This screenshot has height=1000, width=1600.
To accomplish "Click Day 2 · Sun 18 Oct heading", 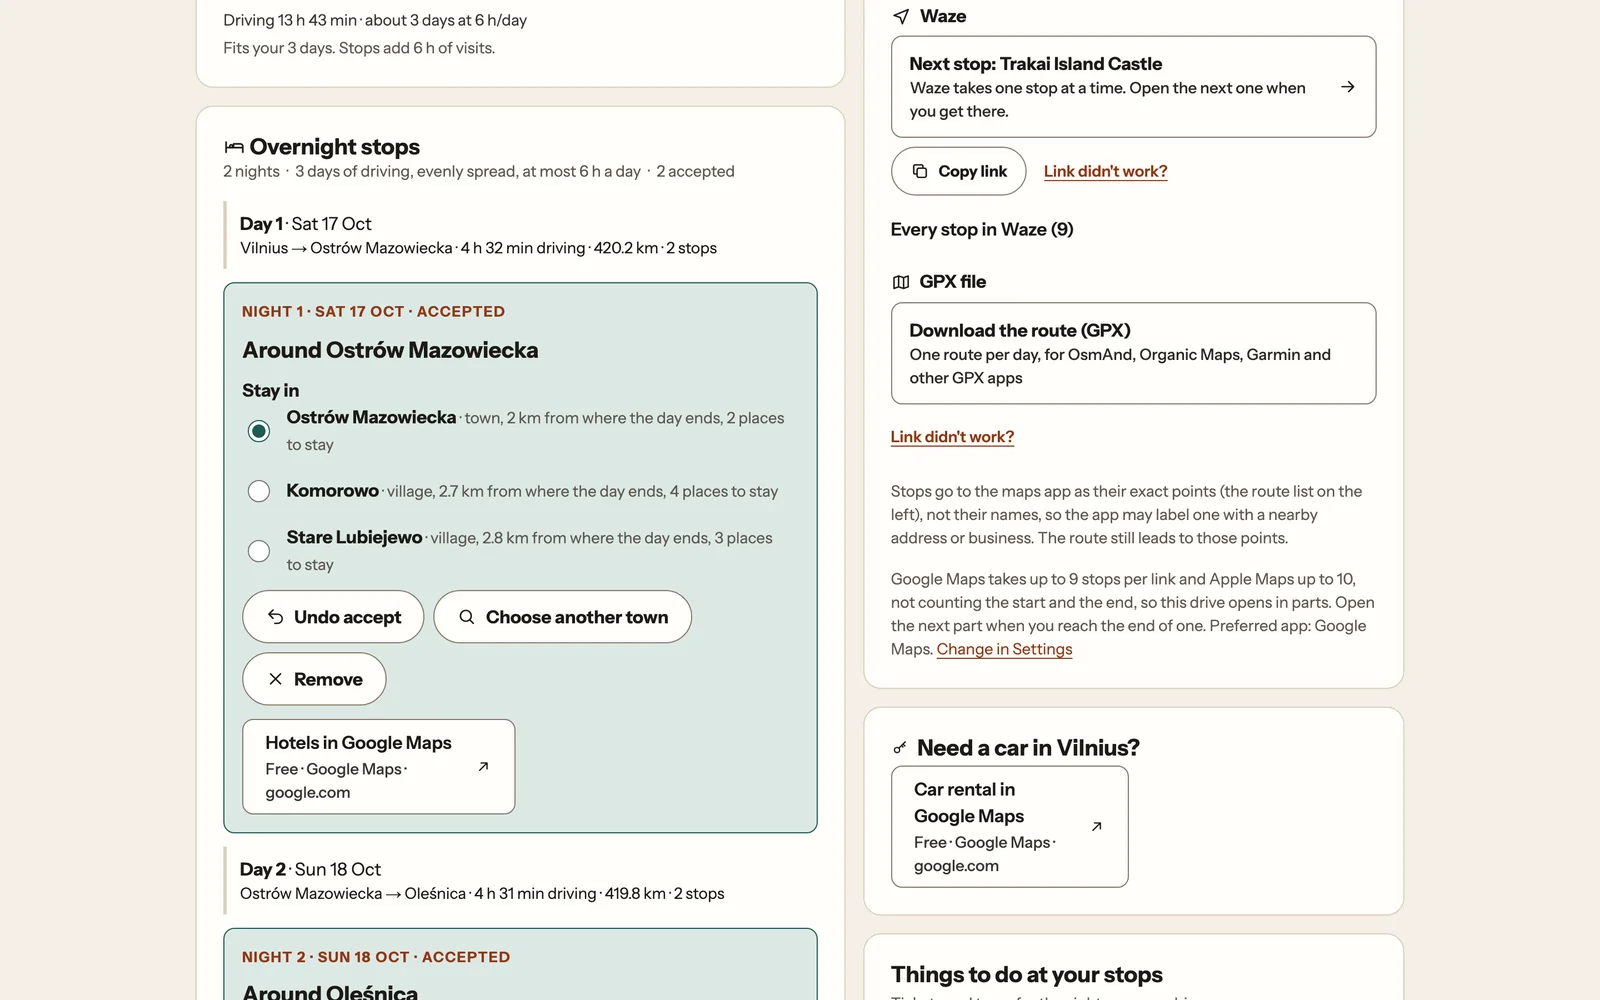I will tap(310, 870).
